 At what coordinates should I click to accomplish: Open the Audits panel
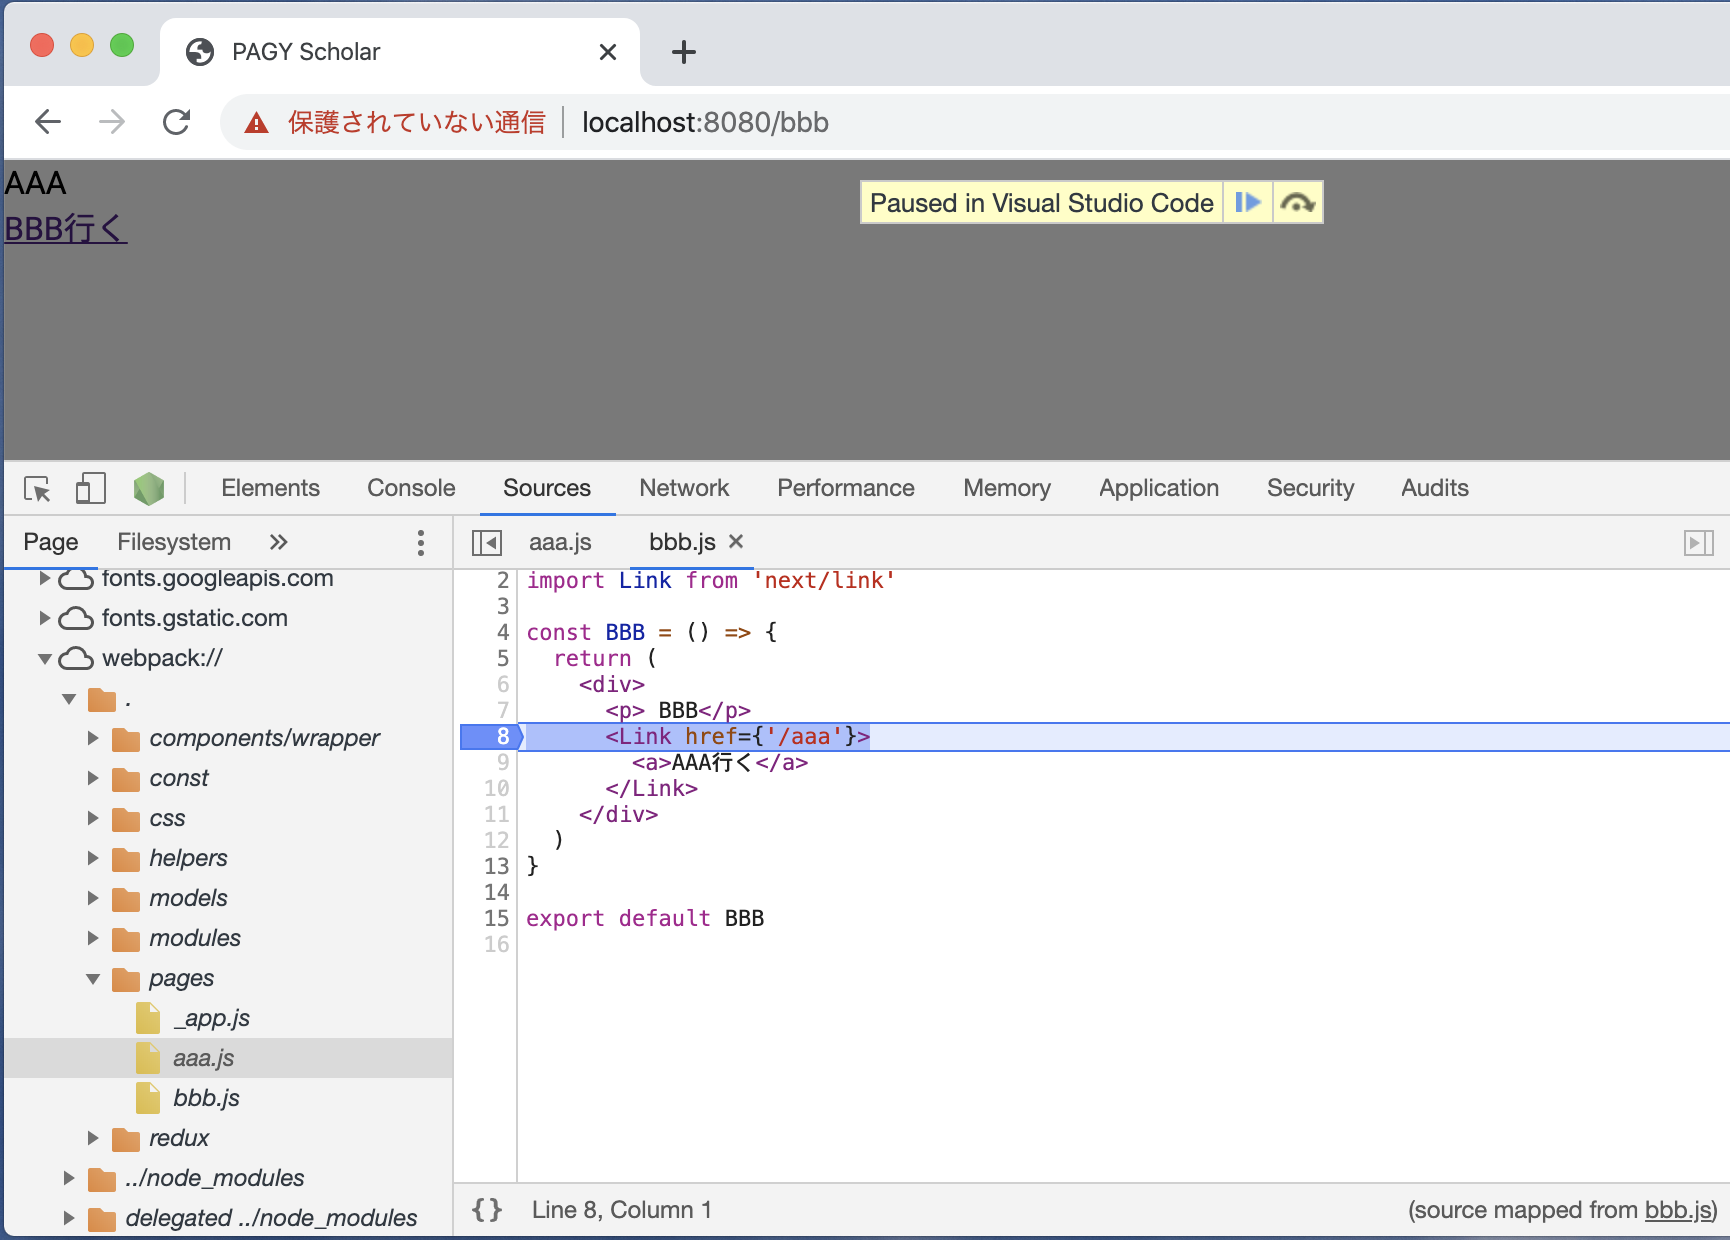pos(1435,488)
